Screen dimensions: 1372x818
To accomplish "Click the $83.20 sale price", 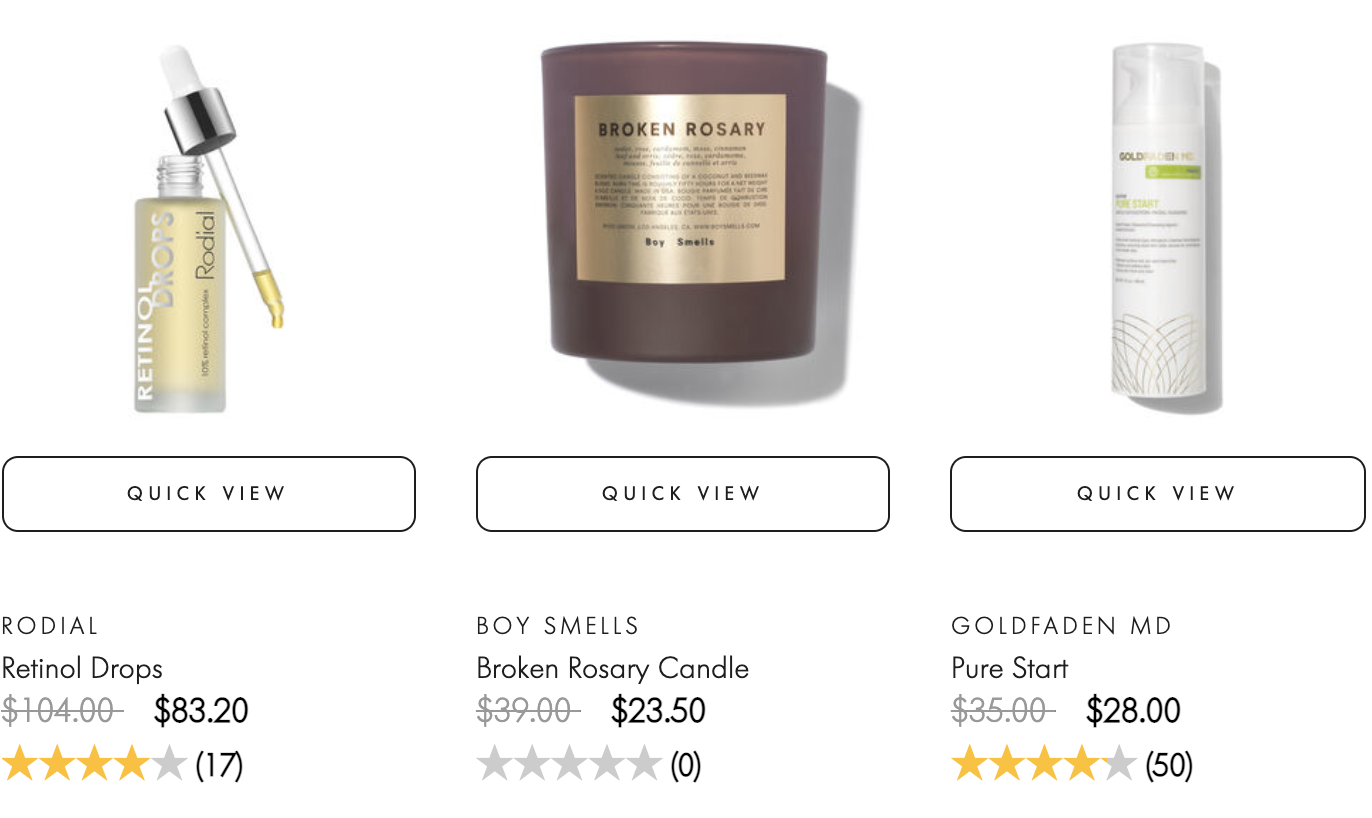I will 201,711.
